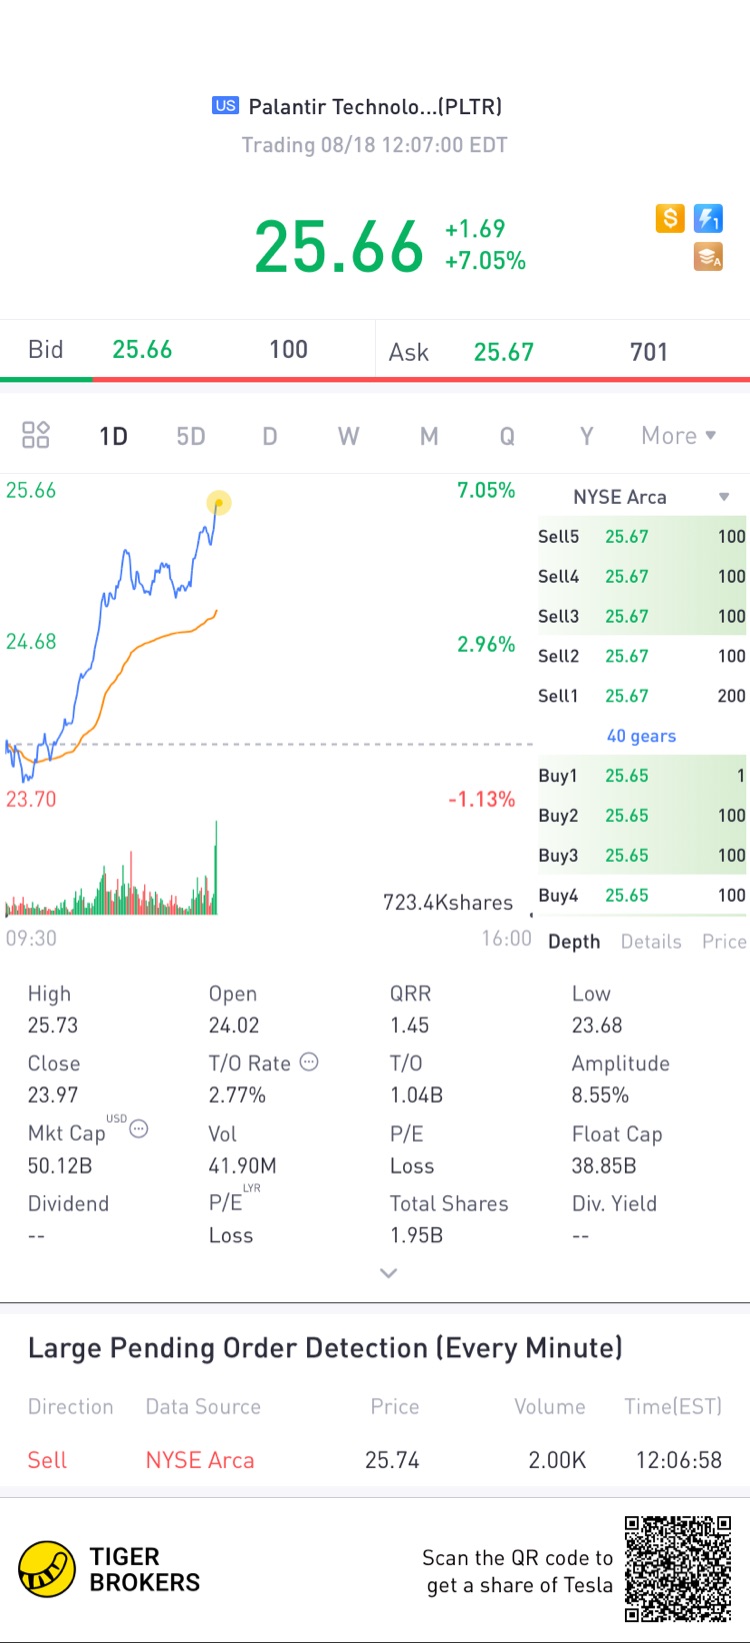The width and height of the screenshot is (750, 1643).
Task: Open the More timeframes dropdown
Action: pos(679,436)
